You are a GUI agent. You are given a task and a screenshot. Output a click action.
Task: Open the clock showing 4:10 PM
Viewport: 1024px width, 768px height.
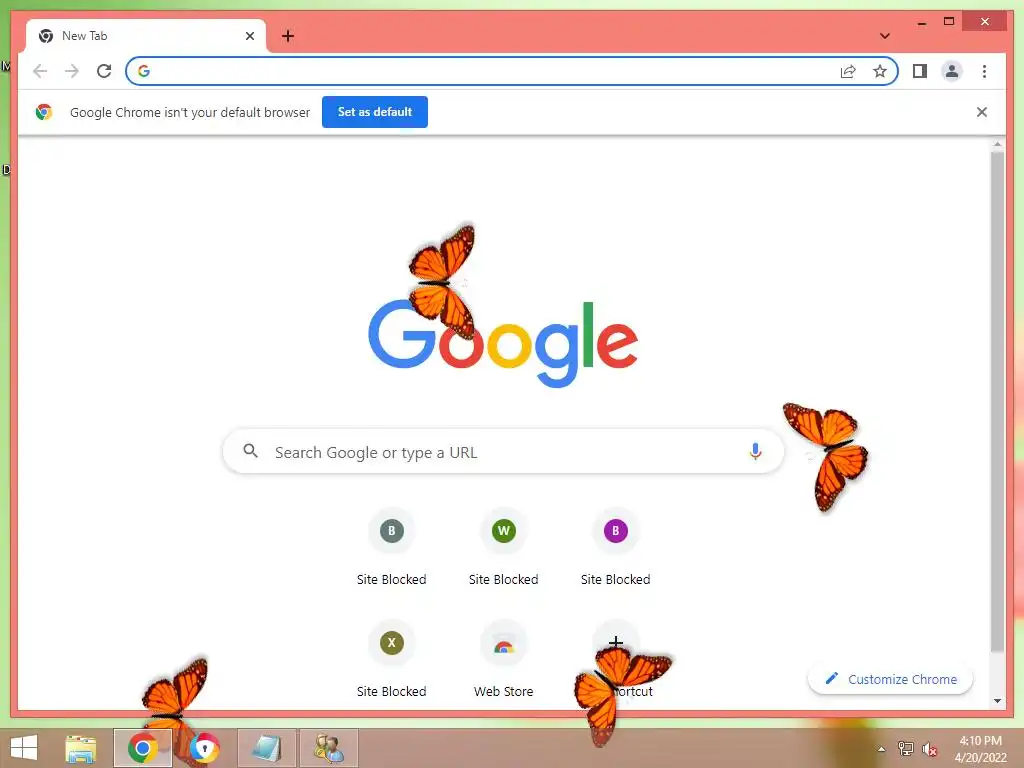[x=980, y=749]
